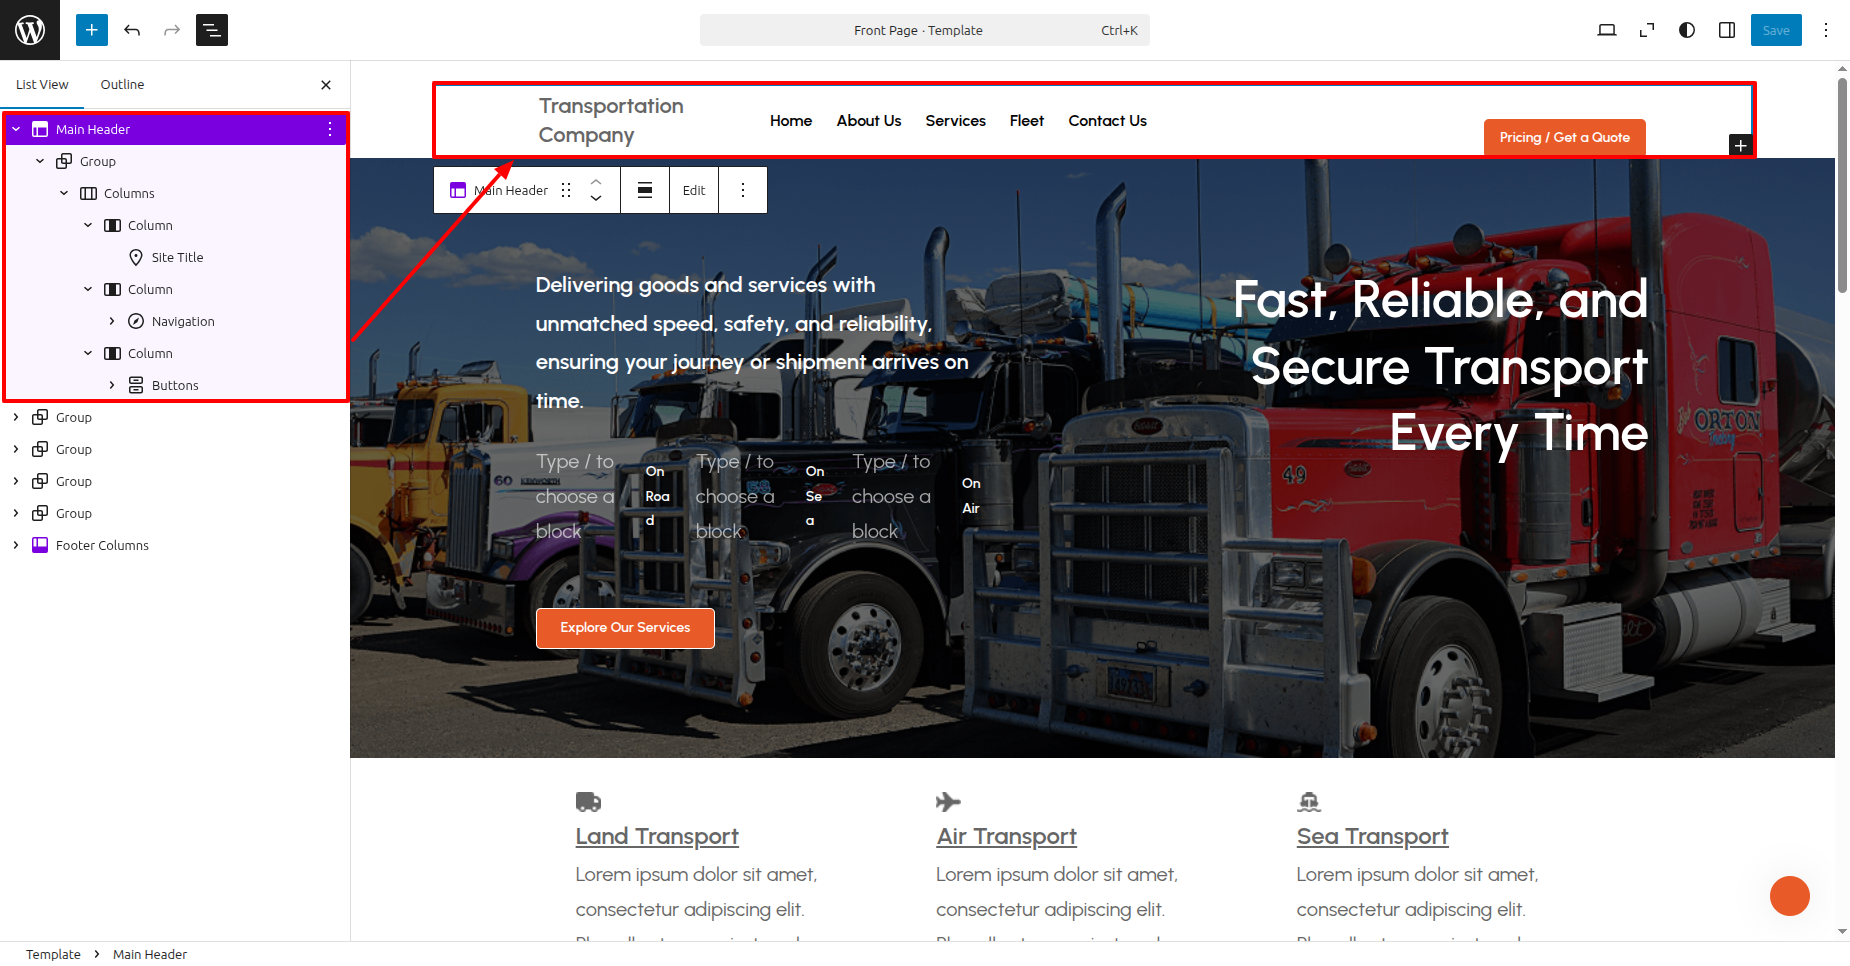Image resolution: width=1850 pixels, height=966 pixels.
Task: Toggle the zoom out view icon
Action: coord(1647,30)
